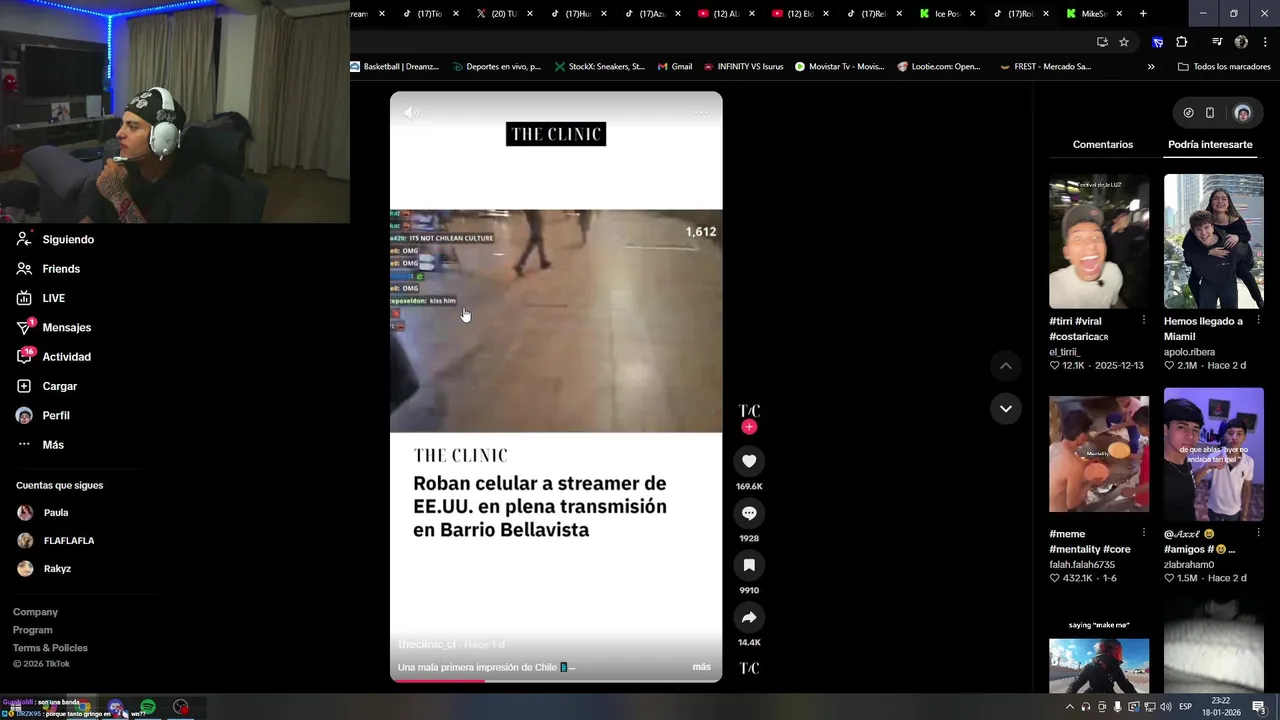The image size is (1280, 720).
Task: Save video with bookmark icon
Action: 749,565
